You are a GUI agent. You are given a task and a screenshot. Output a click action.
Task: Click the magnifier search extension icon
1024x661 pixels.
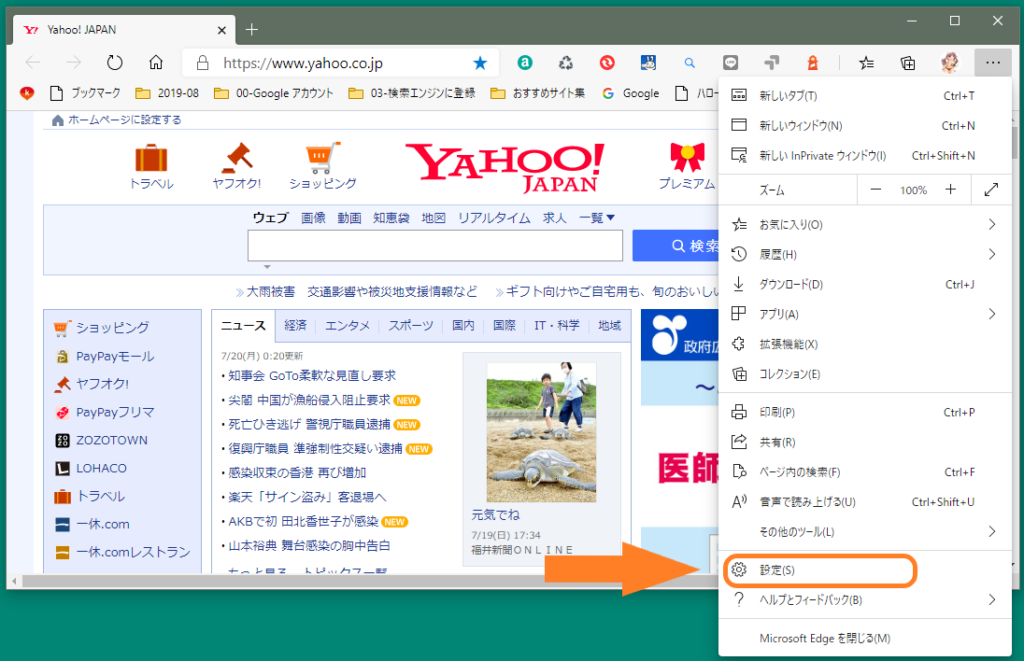coord(689,62)
